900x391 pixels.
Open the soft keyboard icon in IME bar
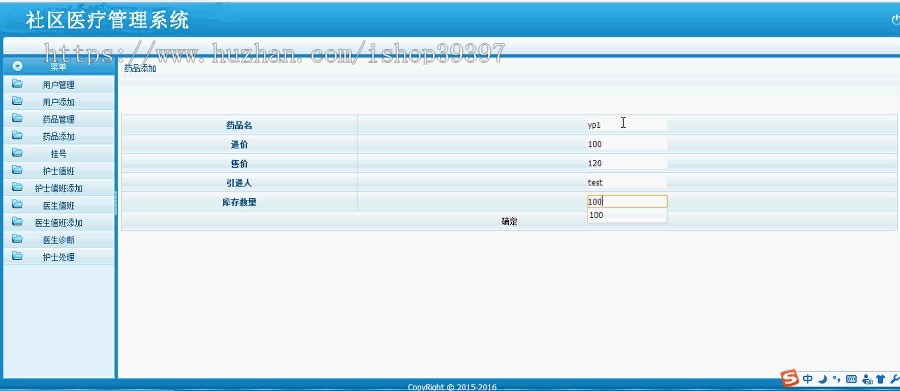[851, 379]
